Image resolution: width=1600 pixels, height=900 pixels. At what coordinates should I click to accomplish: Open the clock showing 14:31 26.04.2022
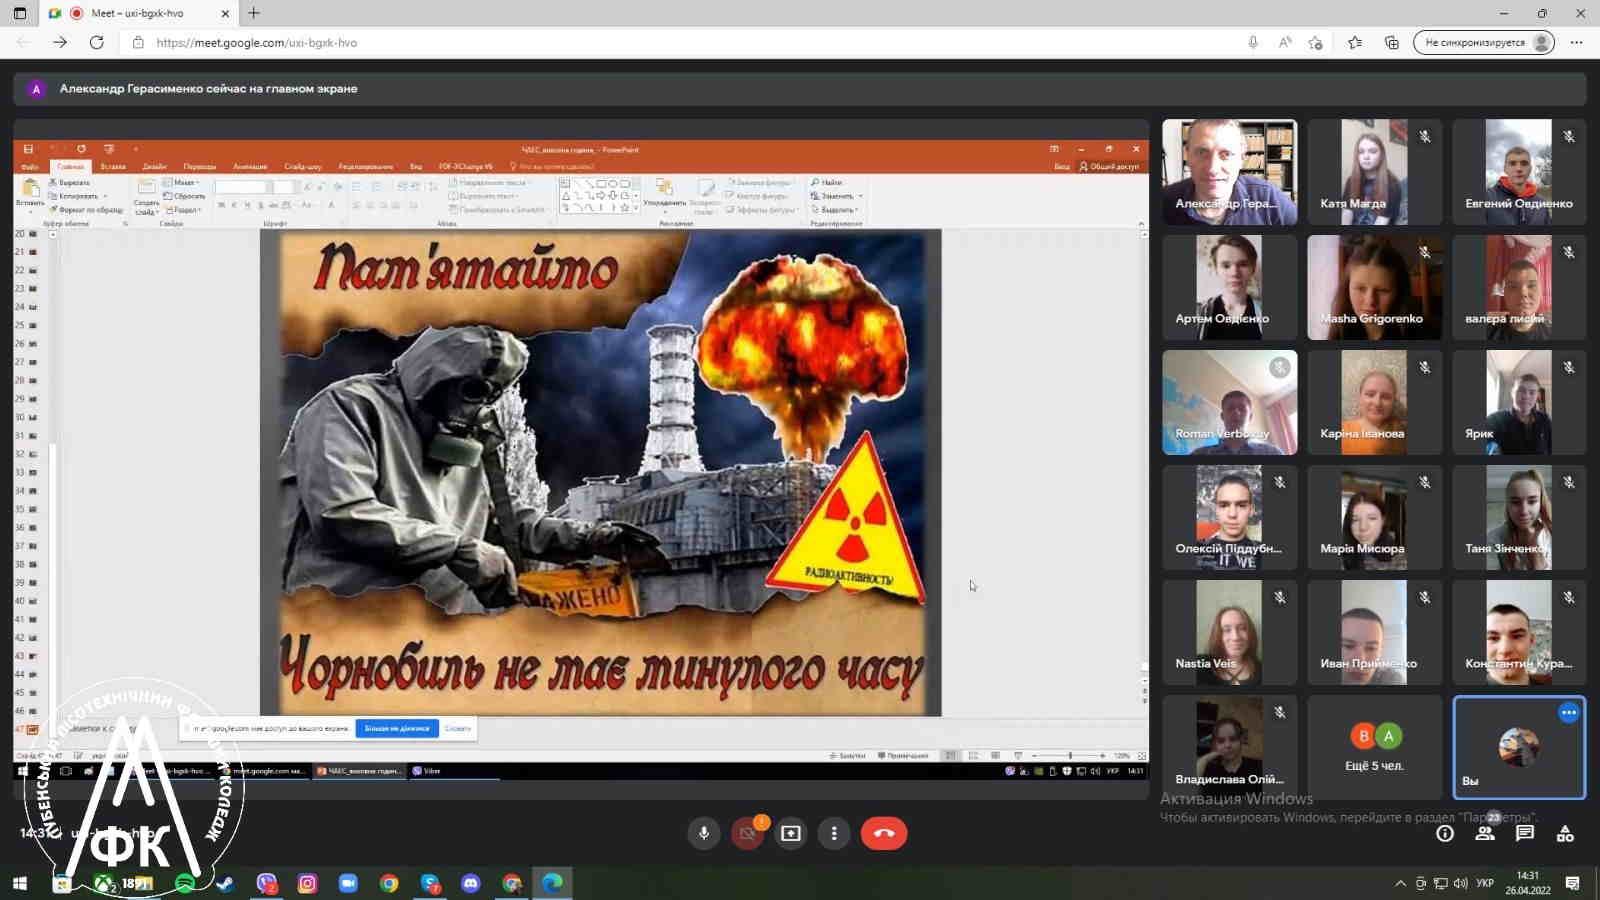pyautogui.click(x=1528, y=883)
